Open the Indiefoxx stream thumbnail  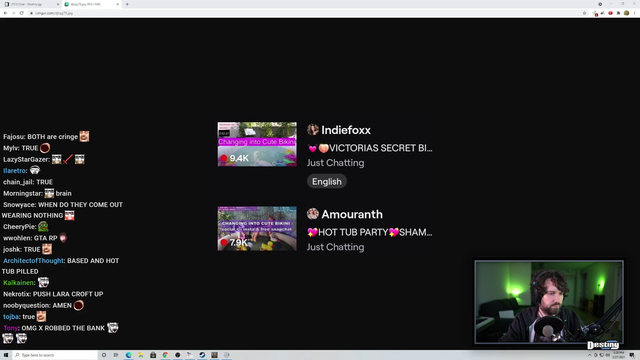coord(257,144)
